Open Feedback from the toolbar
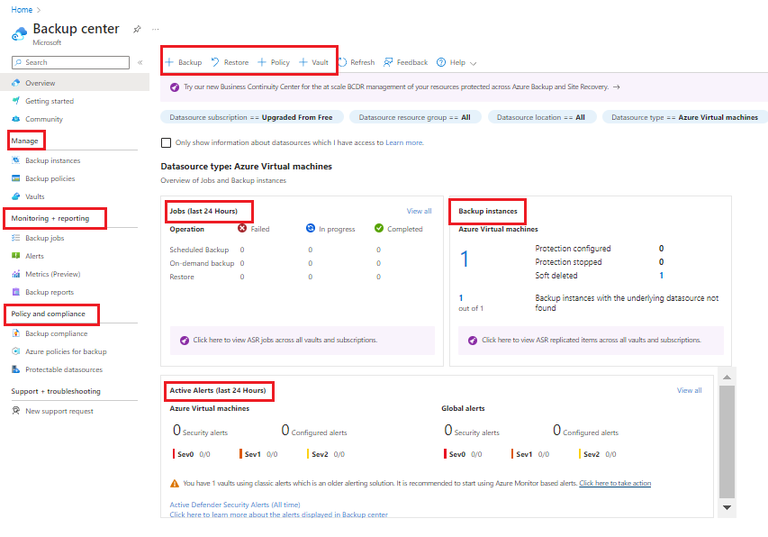This screenshot has height=537, width=768. tap(406, 62)
